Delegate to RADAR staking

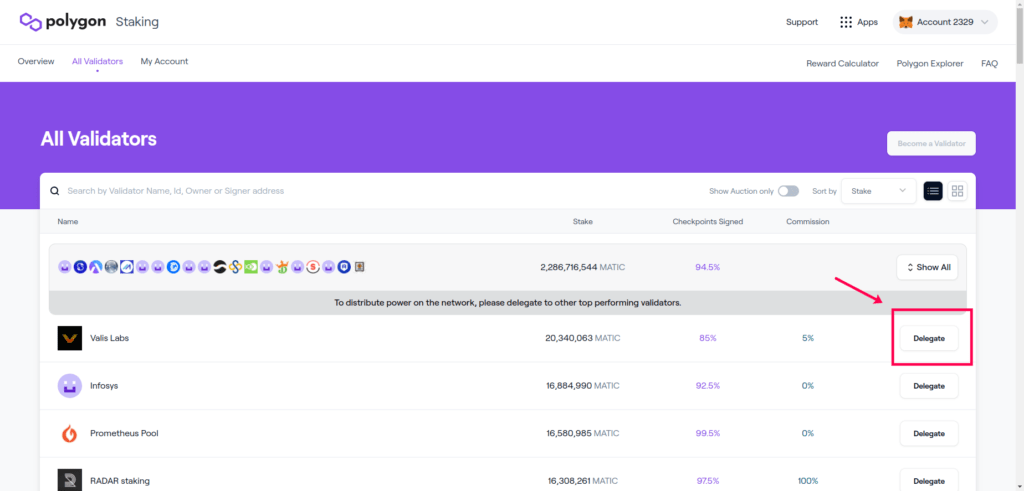point(929,481)
